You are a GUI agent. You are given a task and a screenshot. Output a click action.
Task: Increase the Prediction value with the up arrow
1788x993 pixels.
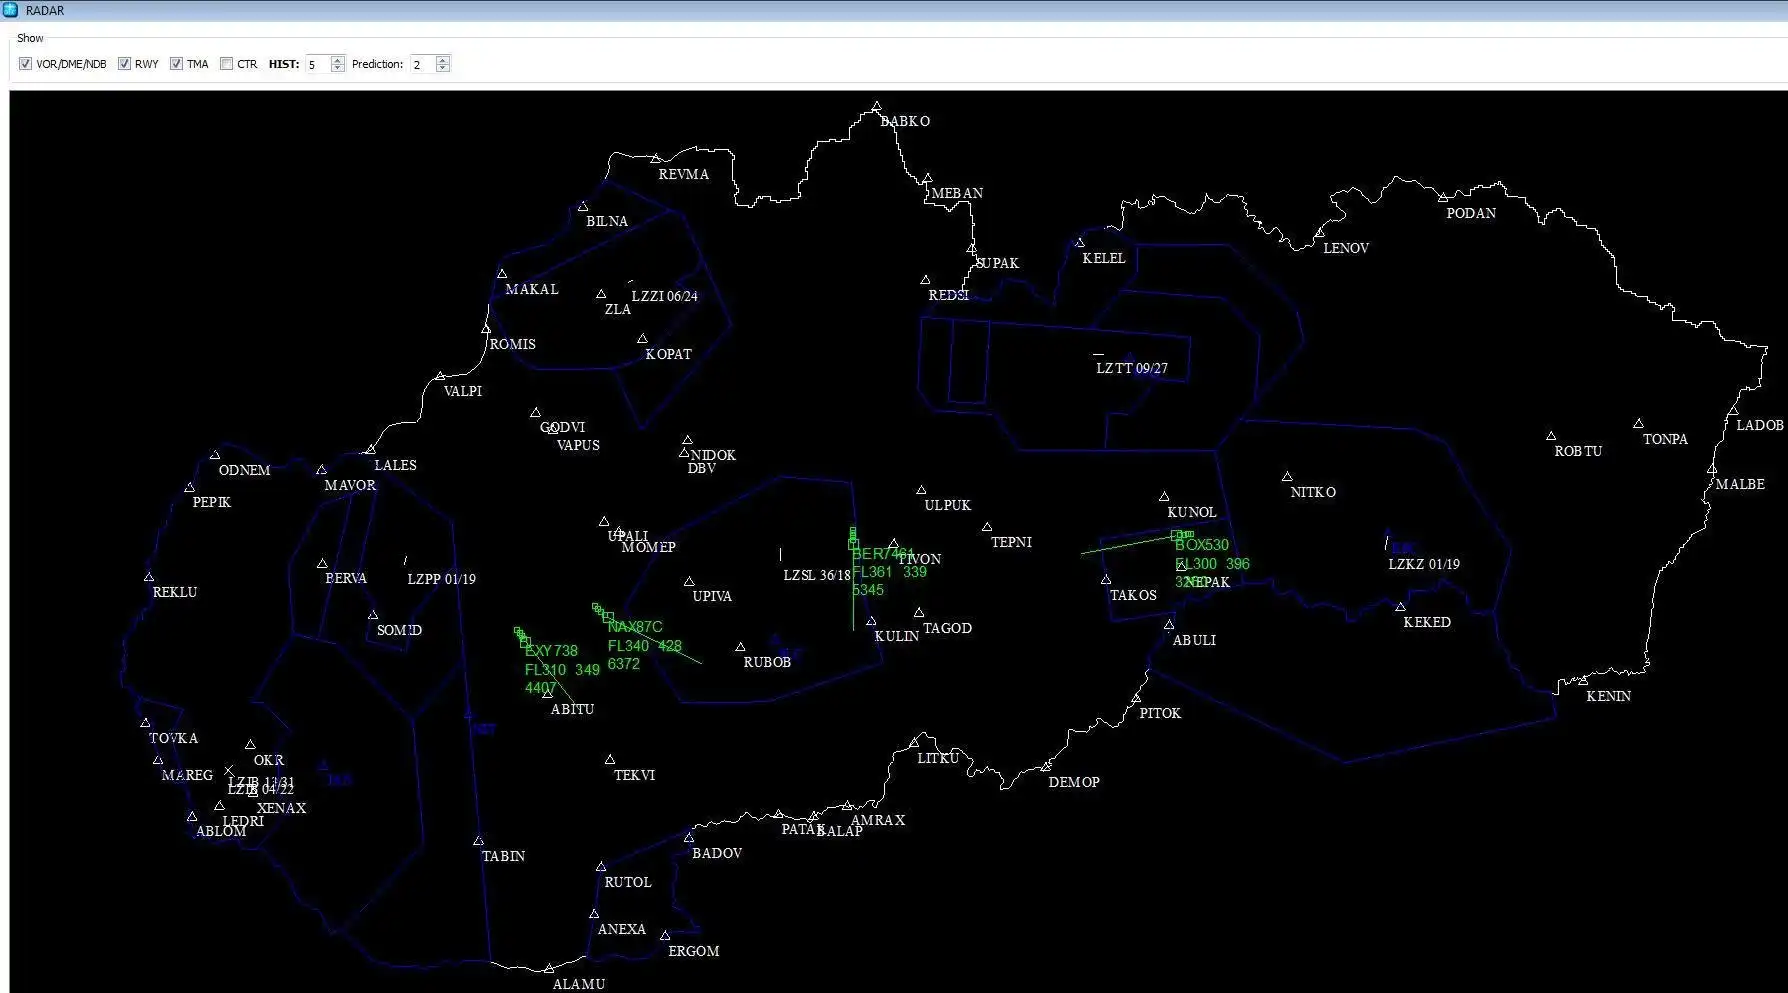click(443, 60)
